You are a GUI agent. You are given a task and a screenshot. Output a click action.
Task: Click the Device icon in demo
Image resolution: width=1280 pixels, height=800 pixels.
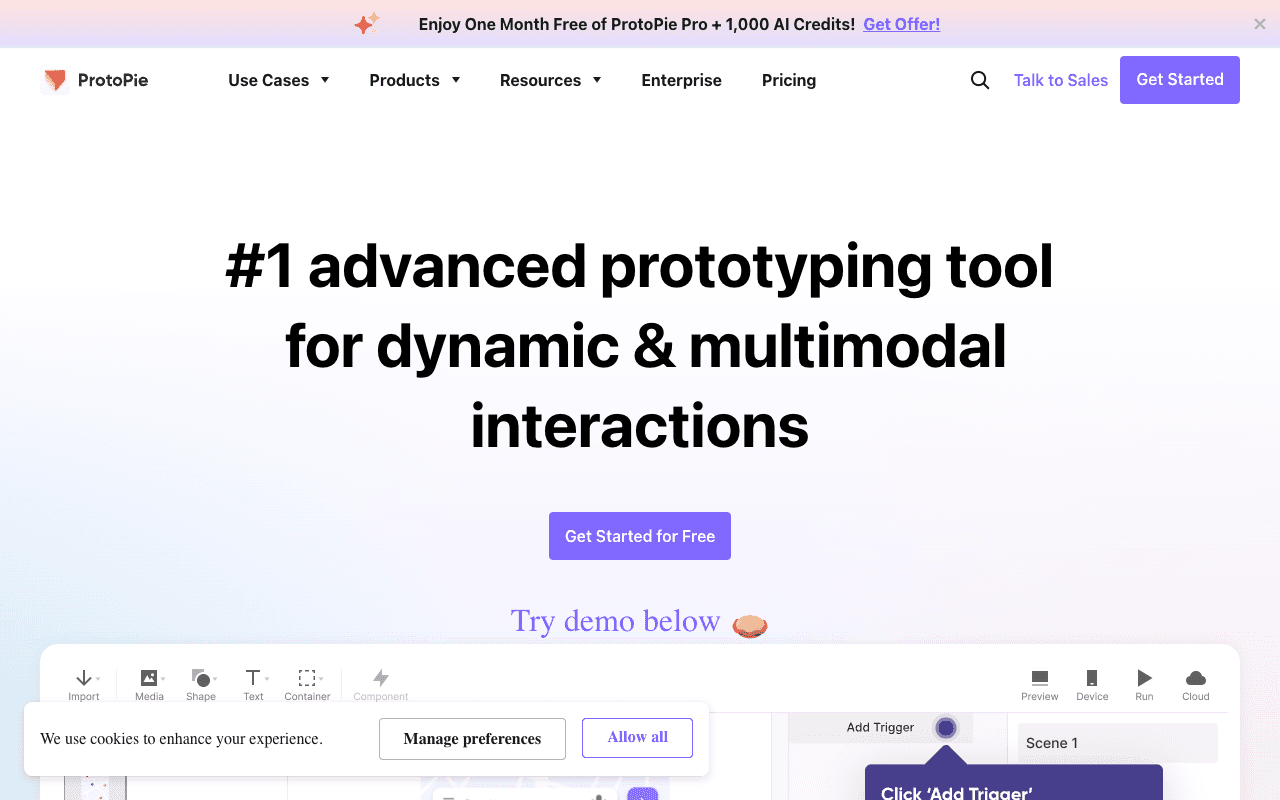[1092, 678]
